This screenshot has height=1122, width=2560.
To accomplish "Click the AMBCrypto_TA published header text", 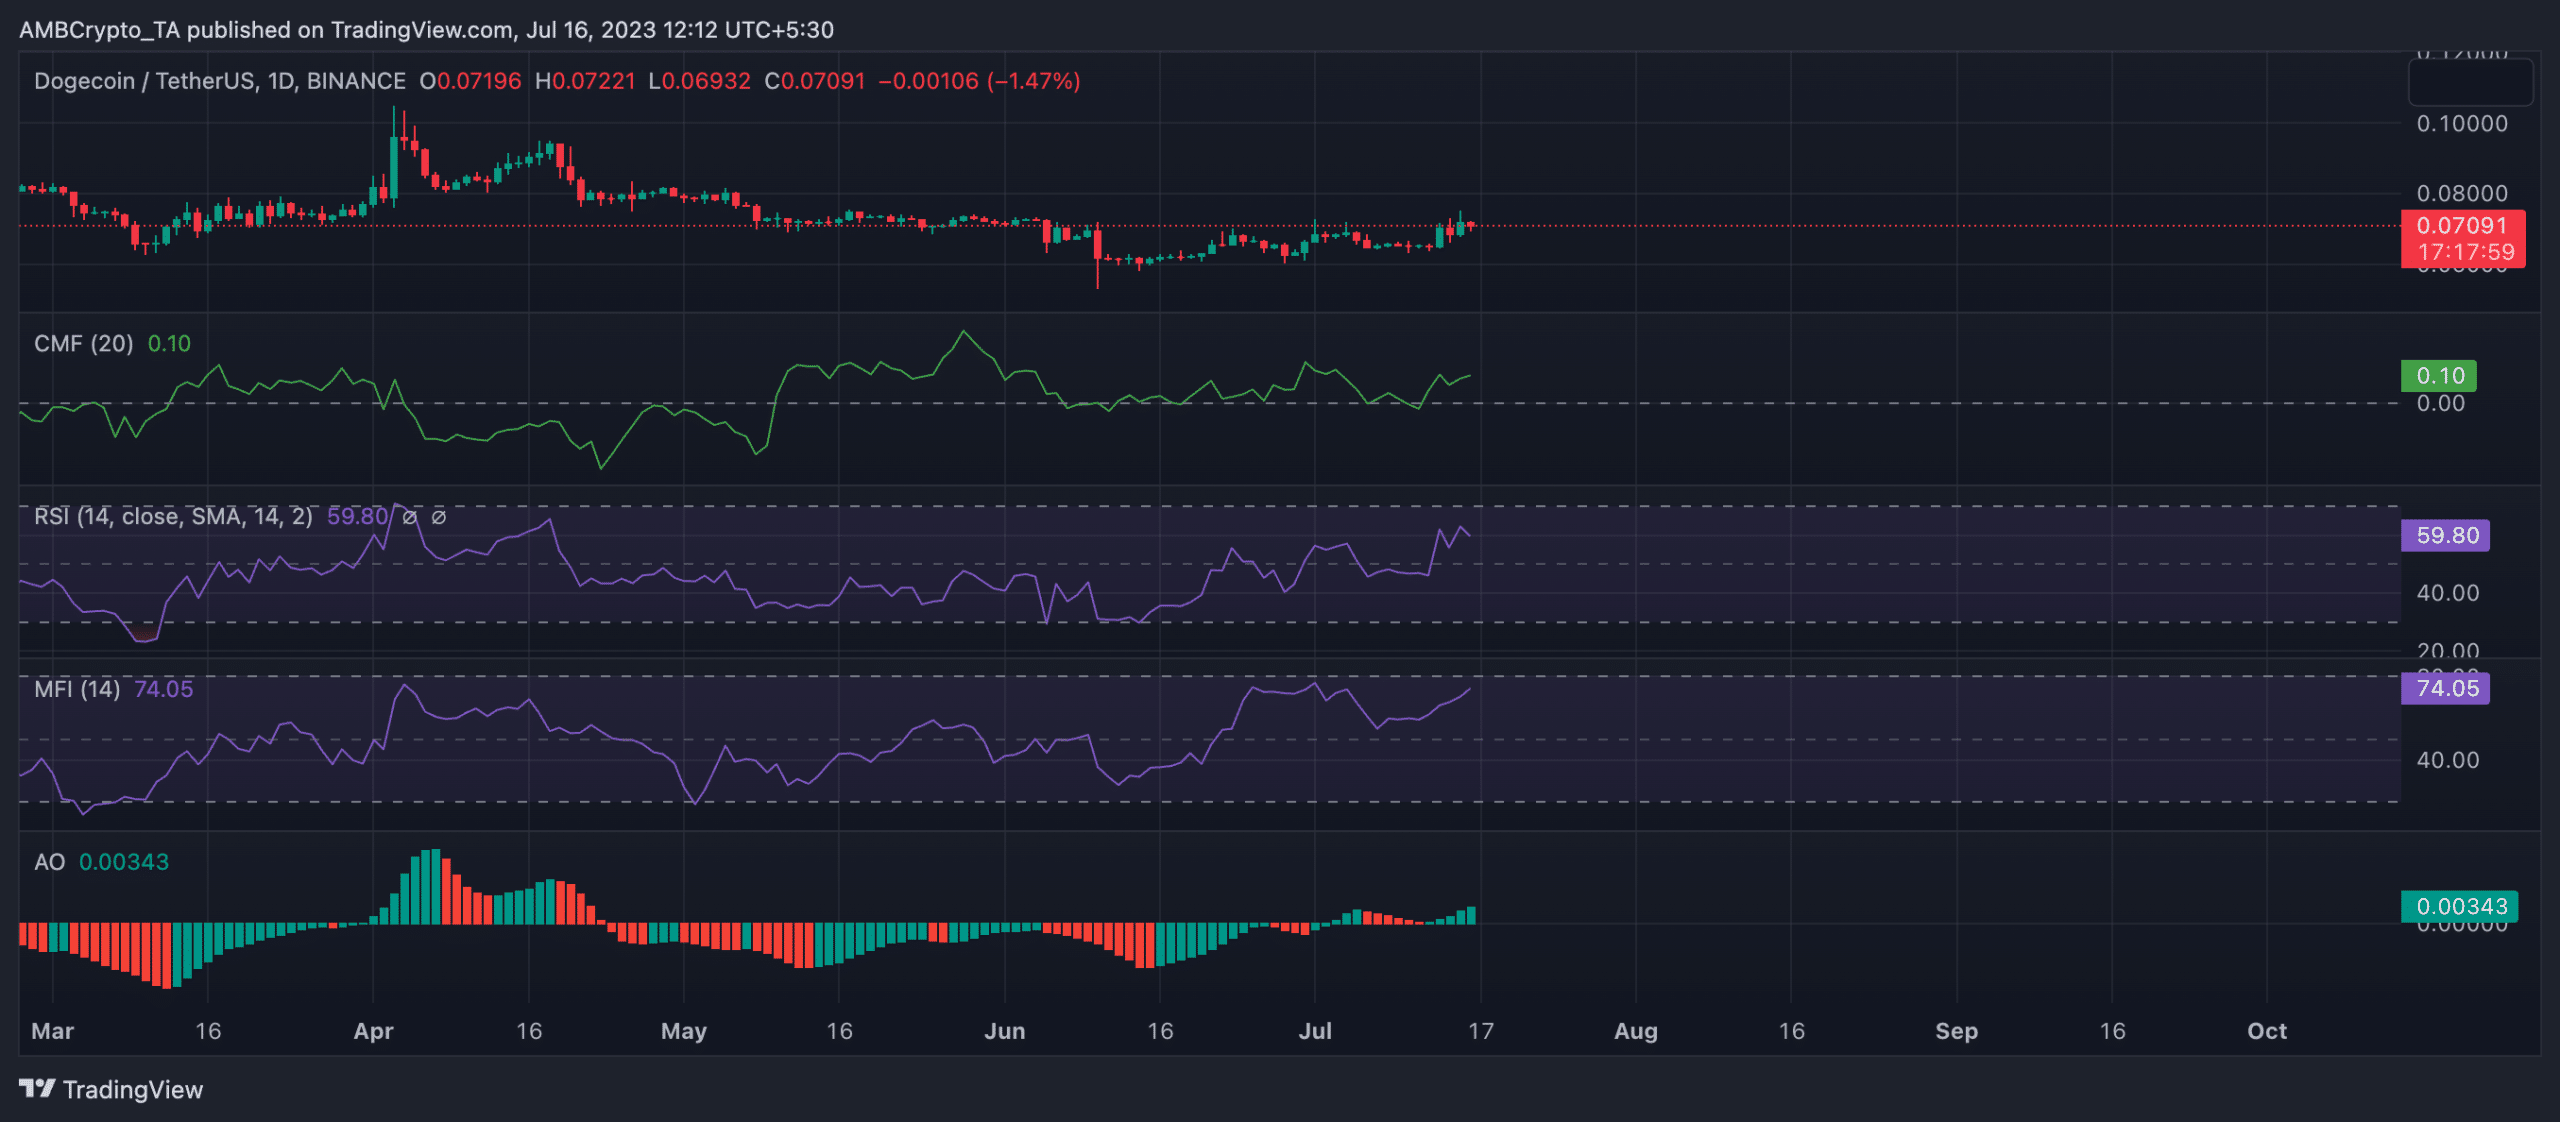I will pyautogui.click(x=426, y=30).
